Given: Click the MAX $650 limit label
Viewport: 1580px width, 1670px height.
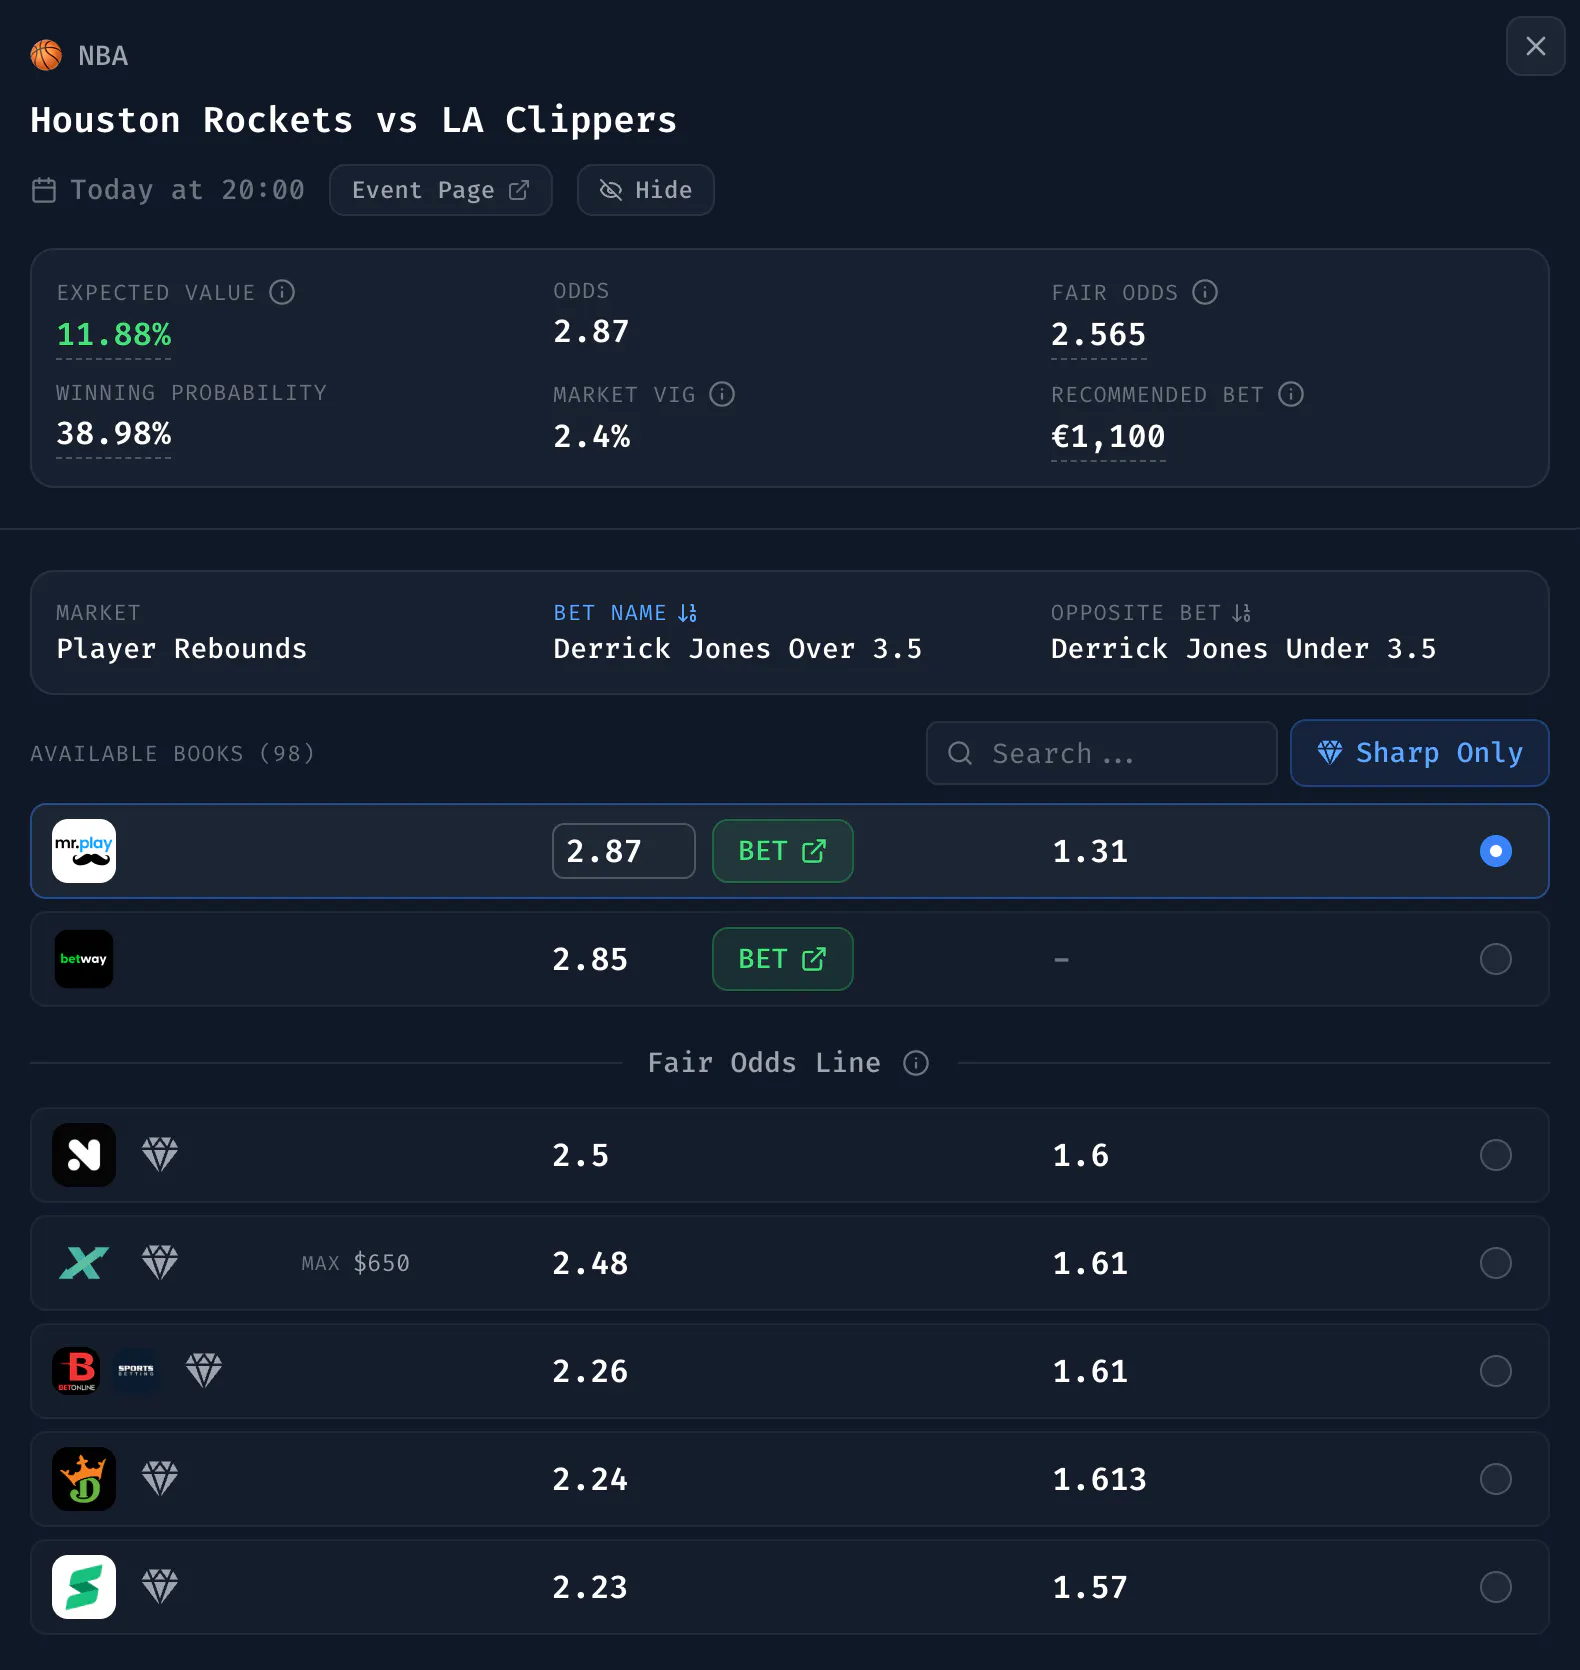Looking at the screenshot, I should [356, 1263].
